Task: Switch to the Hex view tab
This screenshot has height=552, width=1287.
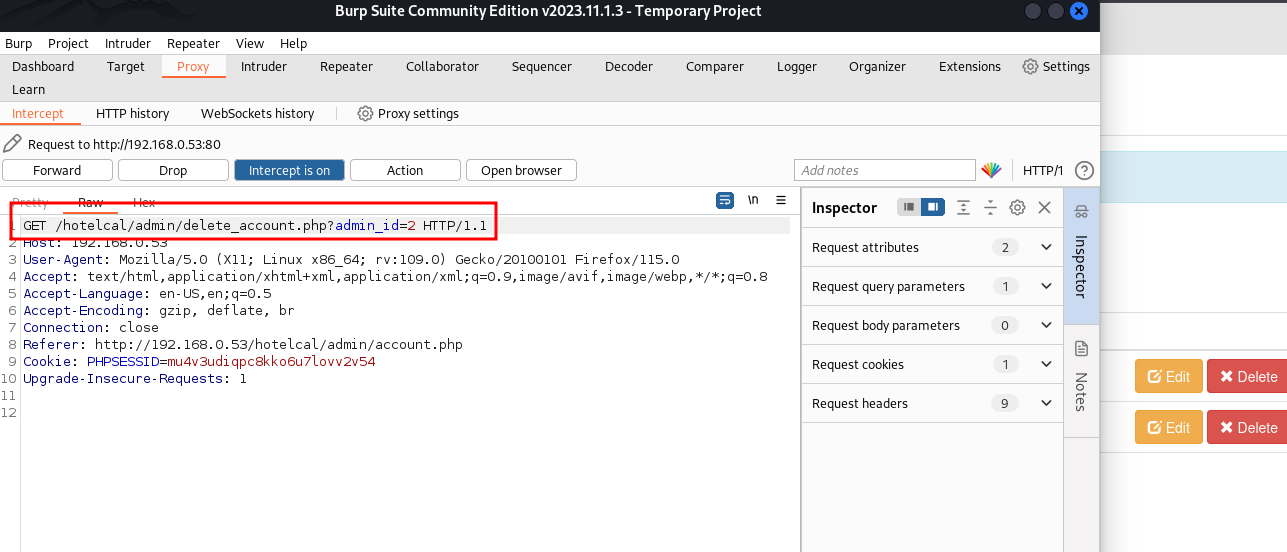Action: tap(144, 202)
